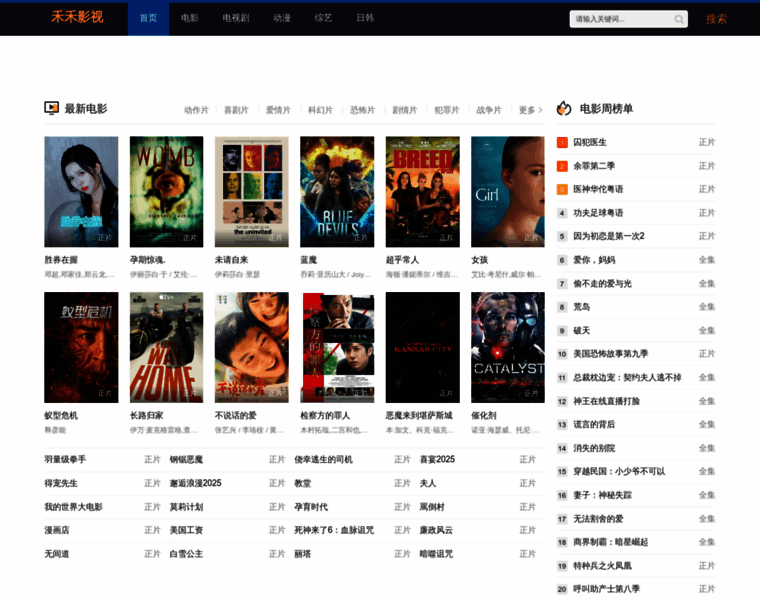
Task: Open the 不说话的爱 movie poster
Action: (x=252, y=347)
